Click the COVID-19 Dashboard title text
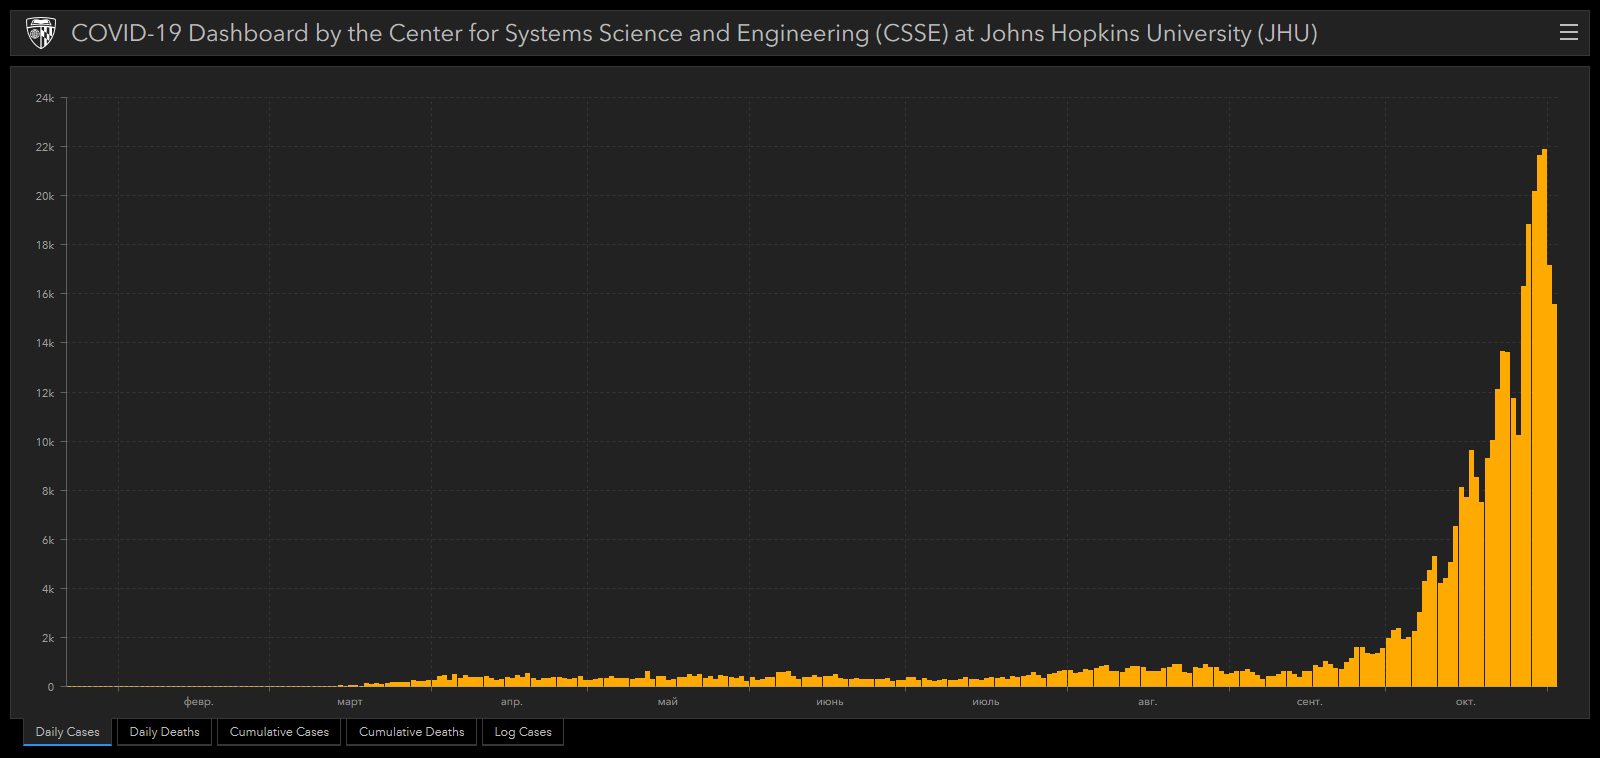 point(694,33)
